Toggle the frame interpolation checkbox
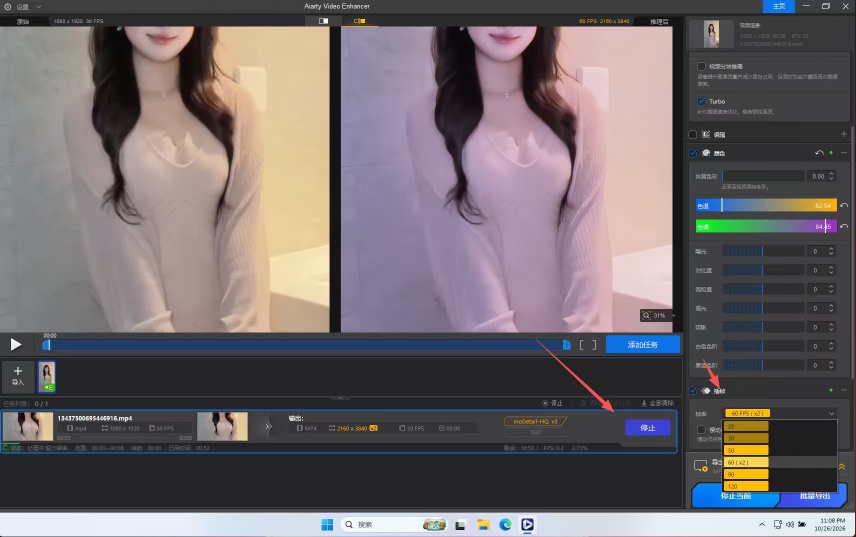Screen dimensions: 856x537 click(692, 390)
